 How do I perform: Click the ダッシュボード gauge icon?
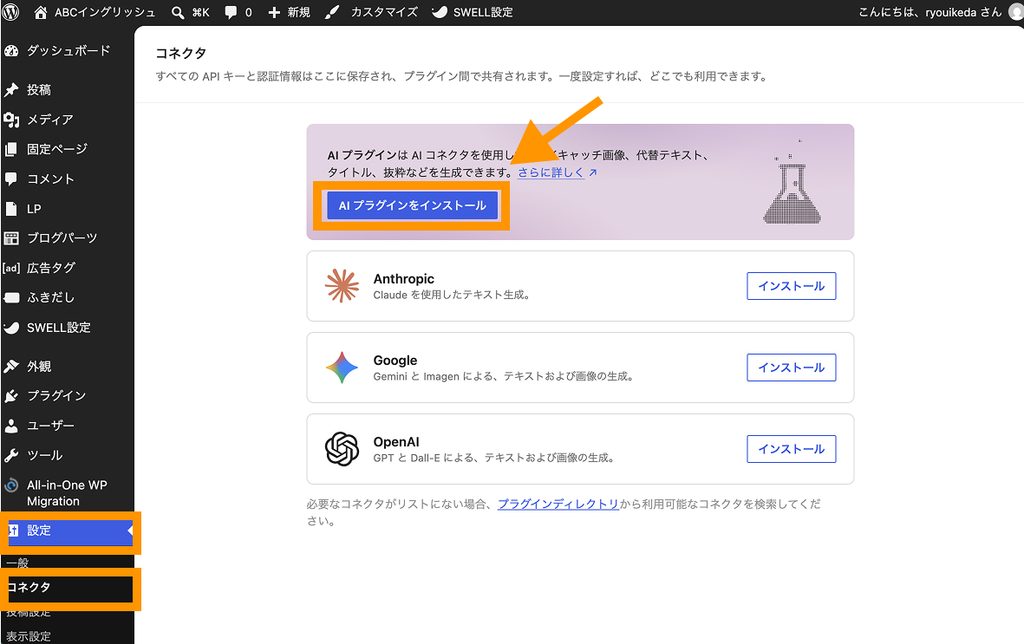11,51
